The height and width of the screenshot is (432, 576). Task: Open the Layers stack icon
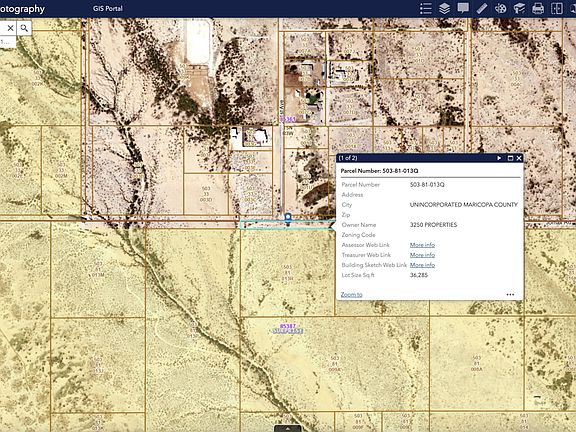(444, 8)
